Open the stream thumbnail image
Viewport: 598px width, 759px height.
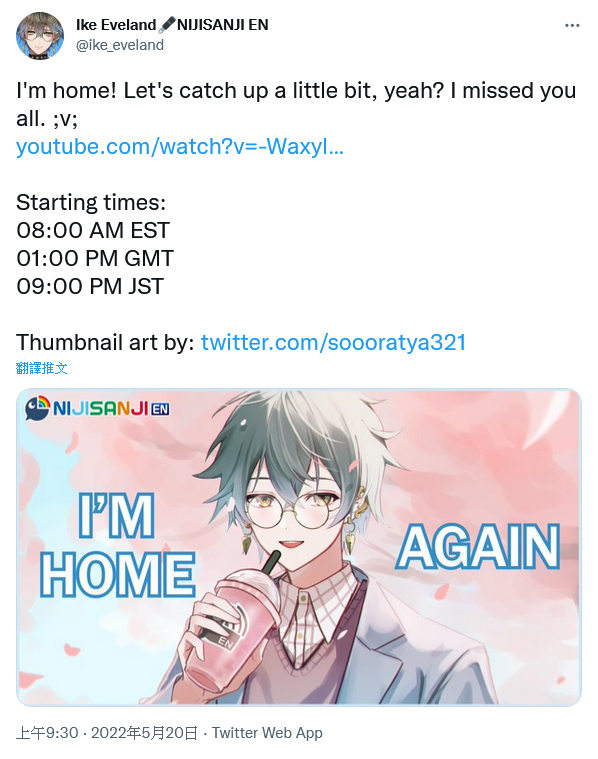click(299, 547)
